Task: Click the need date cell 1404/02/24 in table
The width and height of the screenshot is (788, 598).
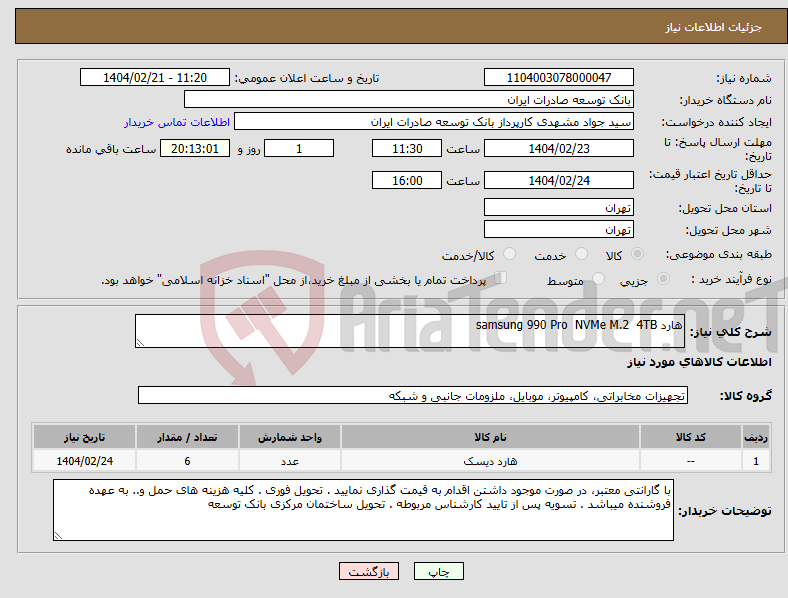Action: (x=84, y=461)
